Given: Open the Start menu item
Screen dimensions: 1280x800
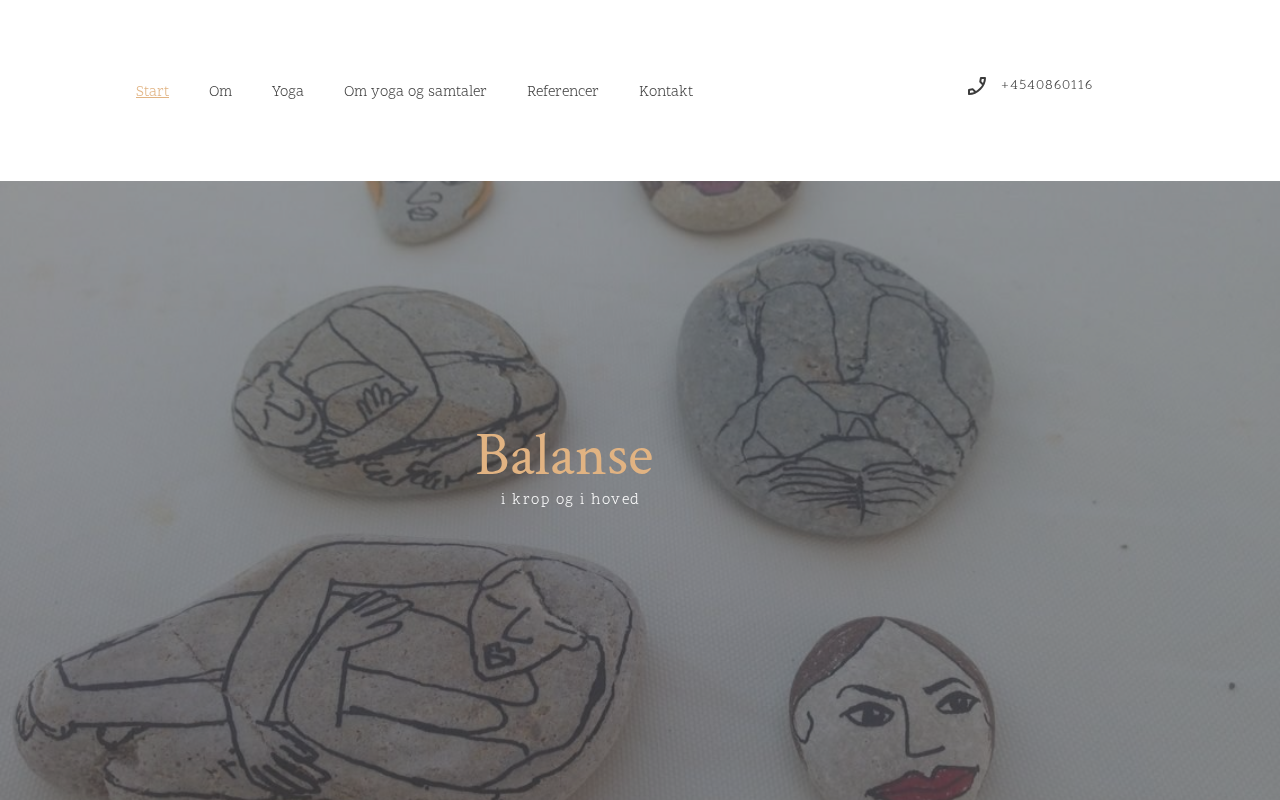Looking at the screenshot, I should 152,92.
